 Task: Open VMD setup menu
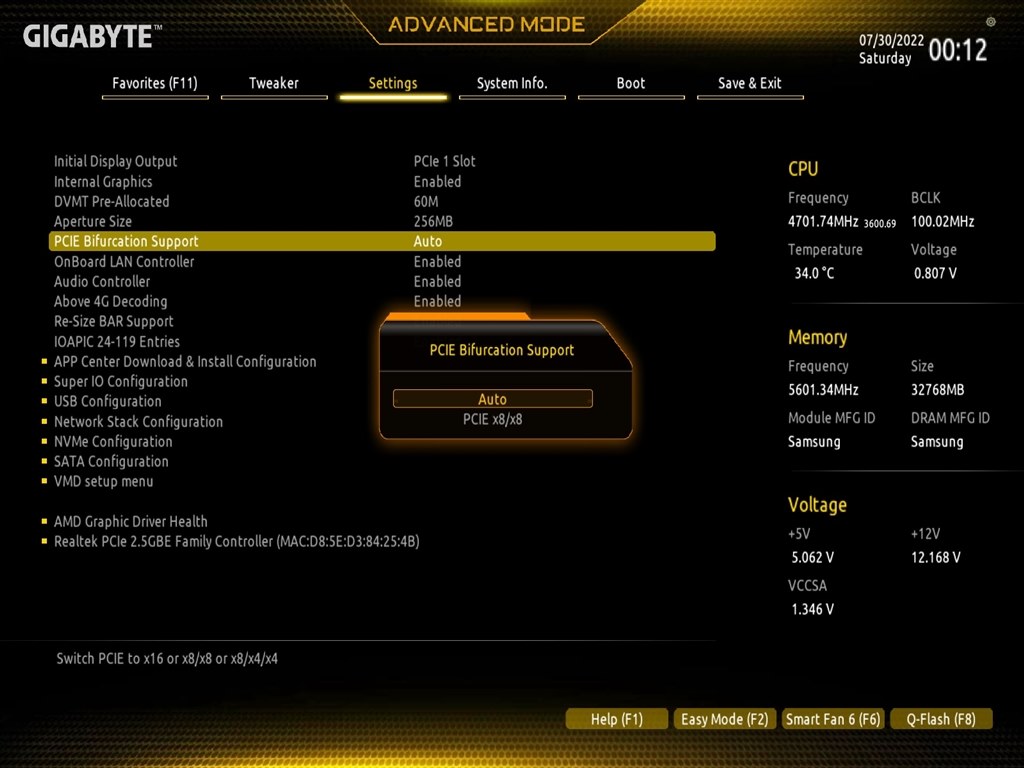(x=103, y=481)
